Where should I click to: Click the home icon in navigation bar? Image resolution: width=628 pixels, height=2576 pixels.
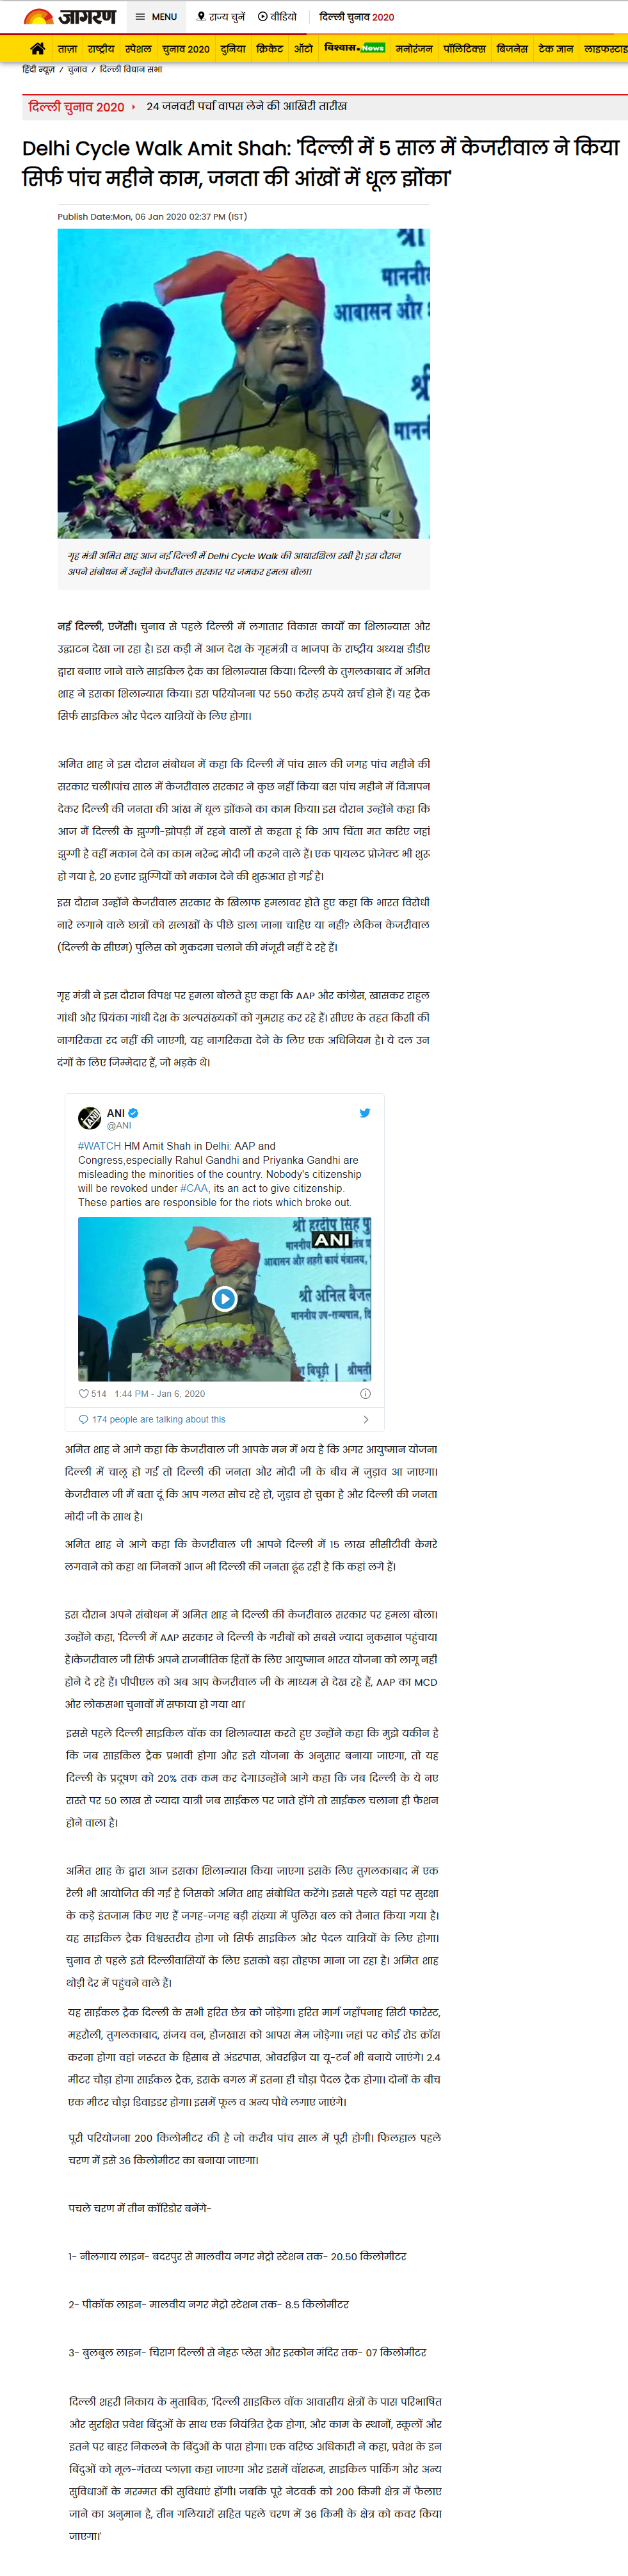(x=37, y=48)
